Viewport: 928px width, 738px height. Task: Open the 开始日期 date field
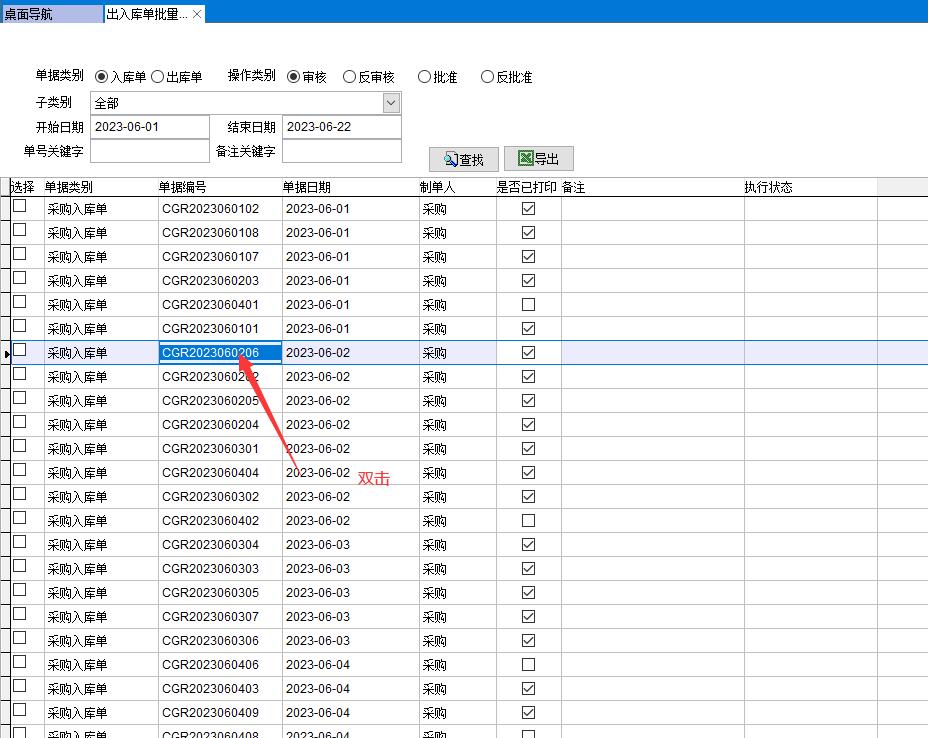149,127
